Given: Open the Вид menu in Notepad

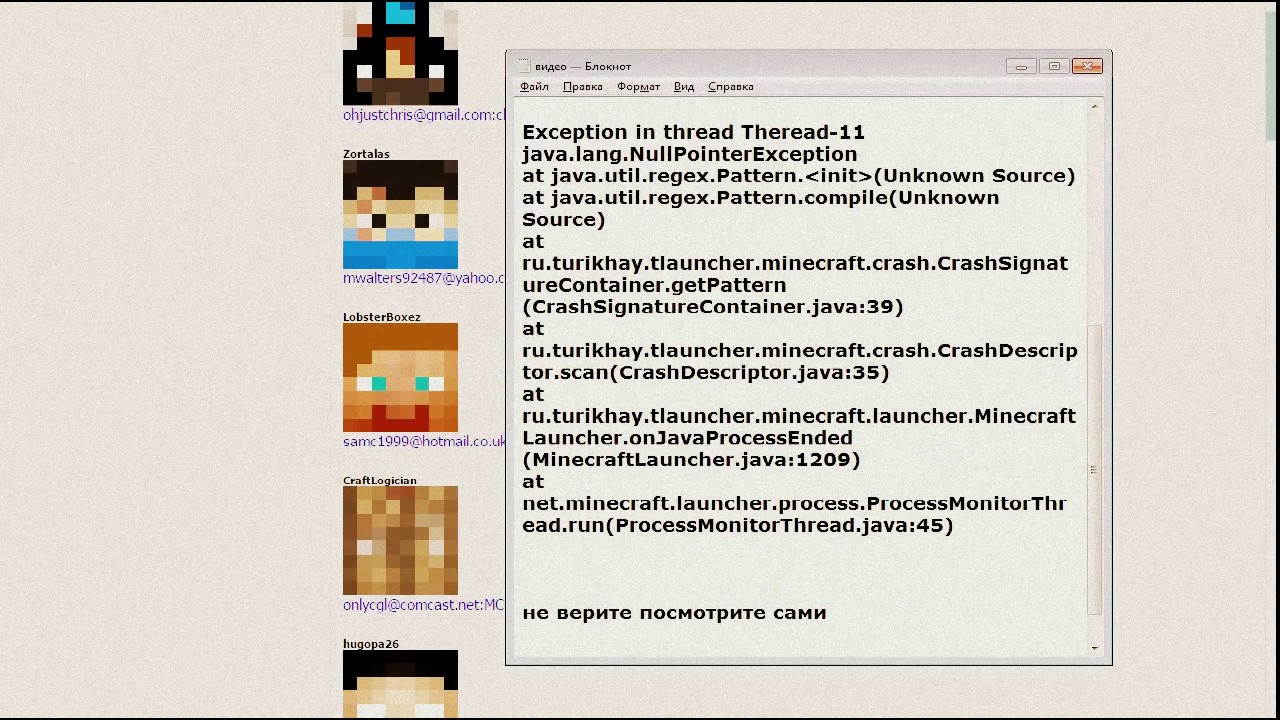Looking at the screenshot, I should point(684,87).
